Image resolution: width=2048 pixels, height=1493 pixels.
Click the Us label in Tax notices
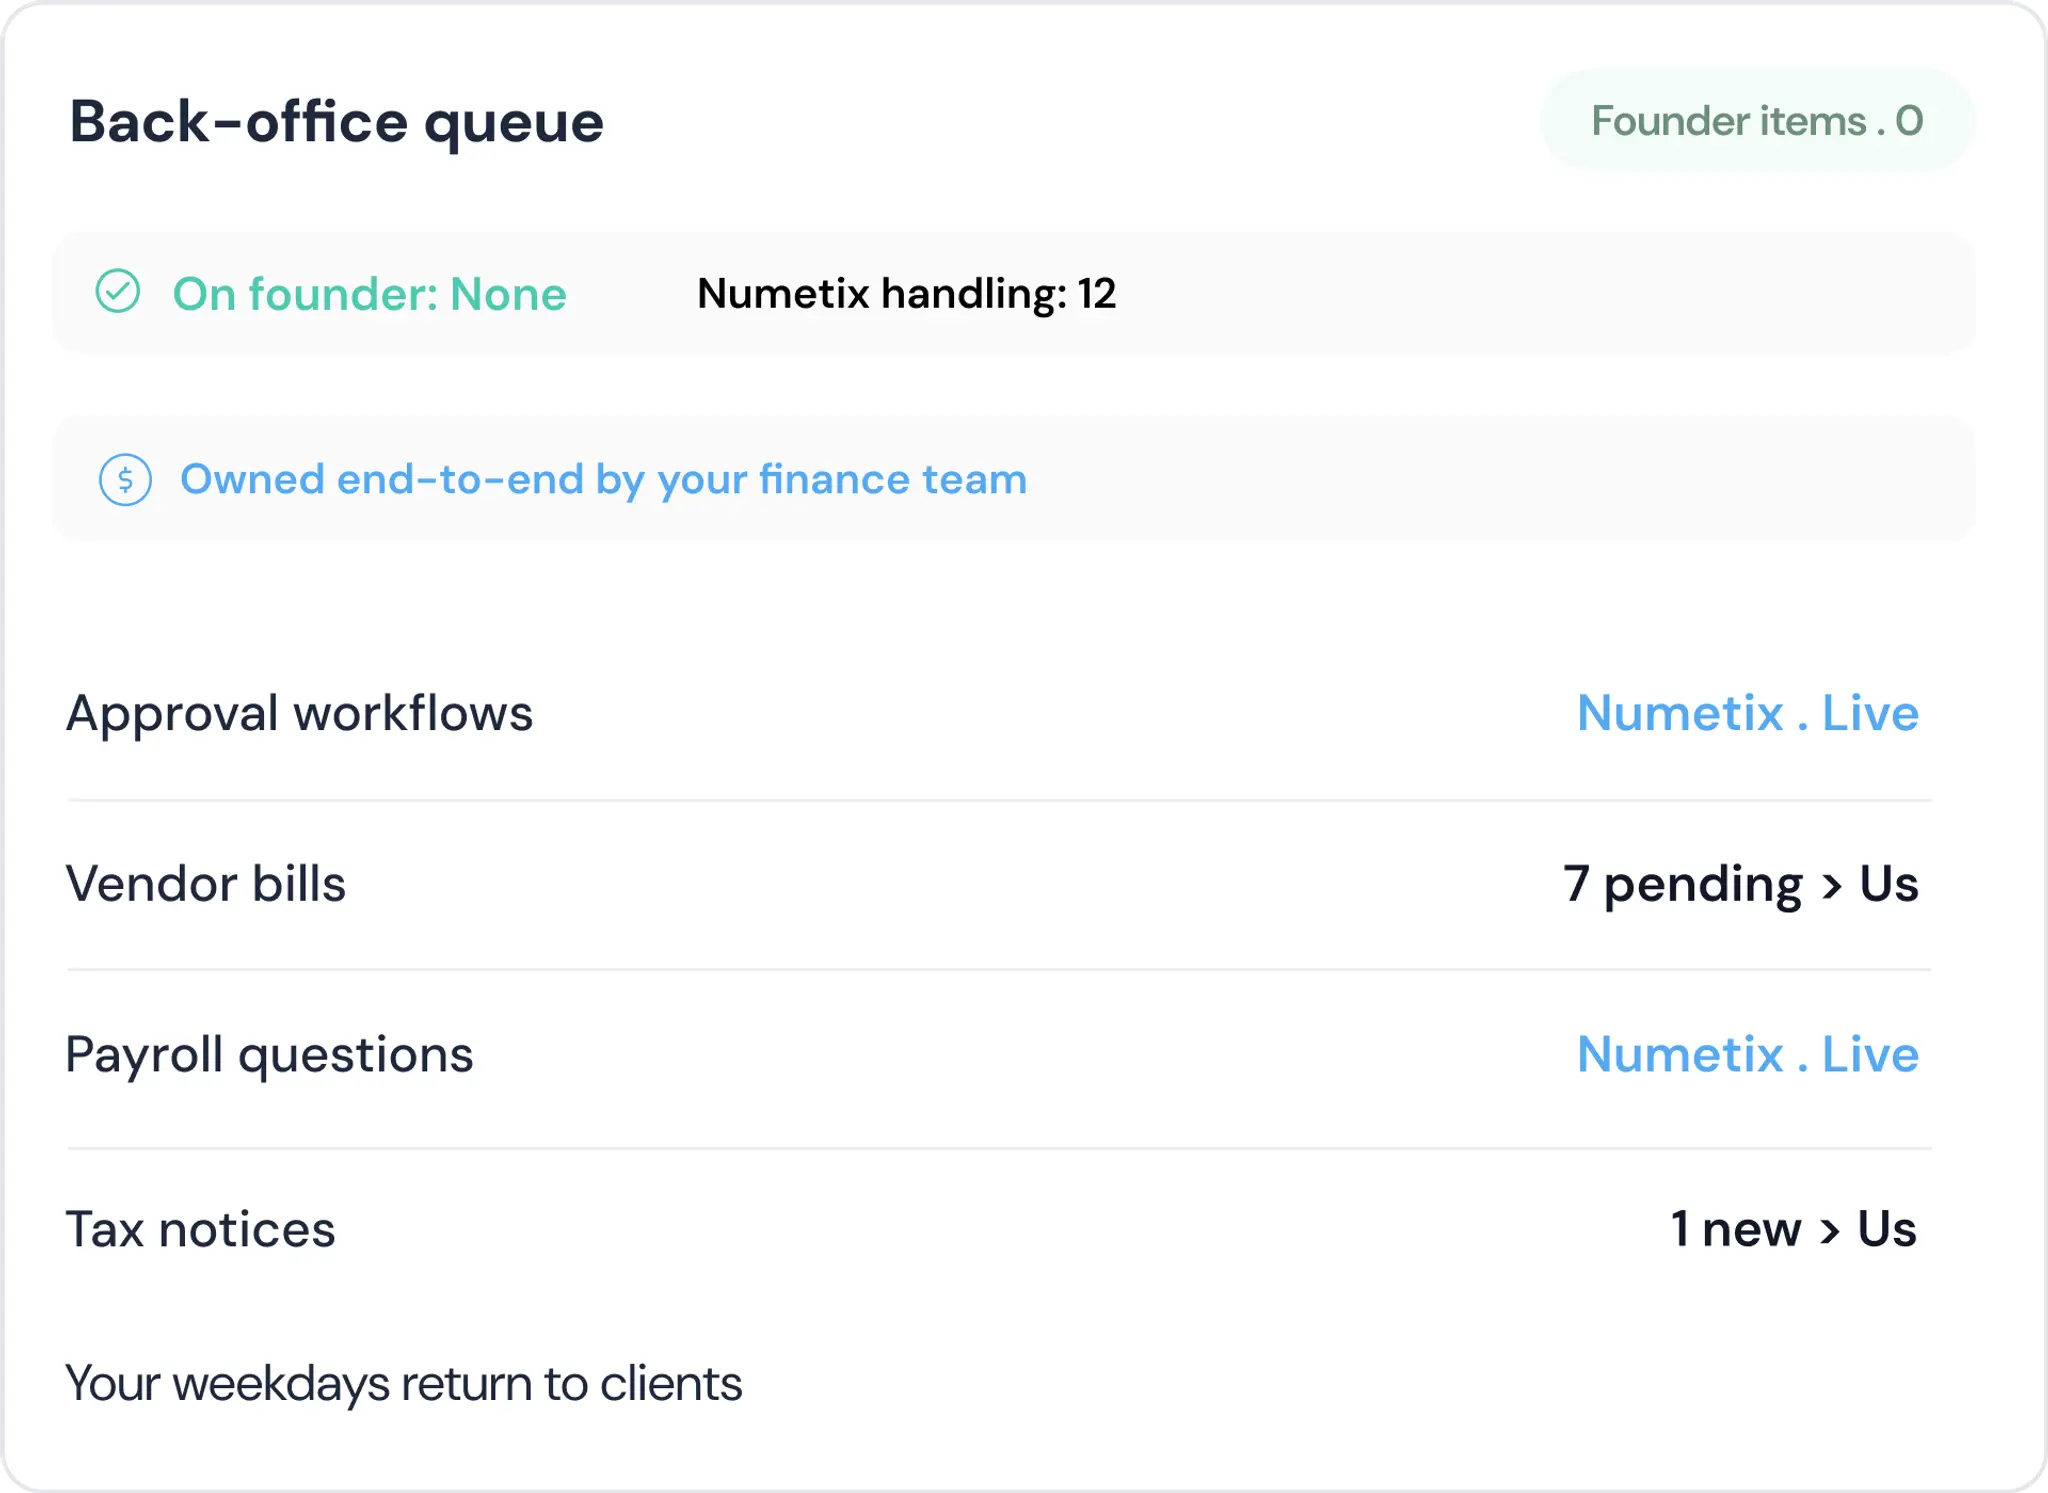(1887, 1229)
